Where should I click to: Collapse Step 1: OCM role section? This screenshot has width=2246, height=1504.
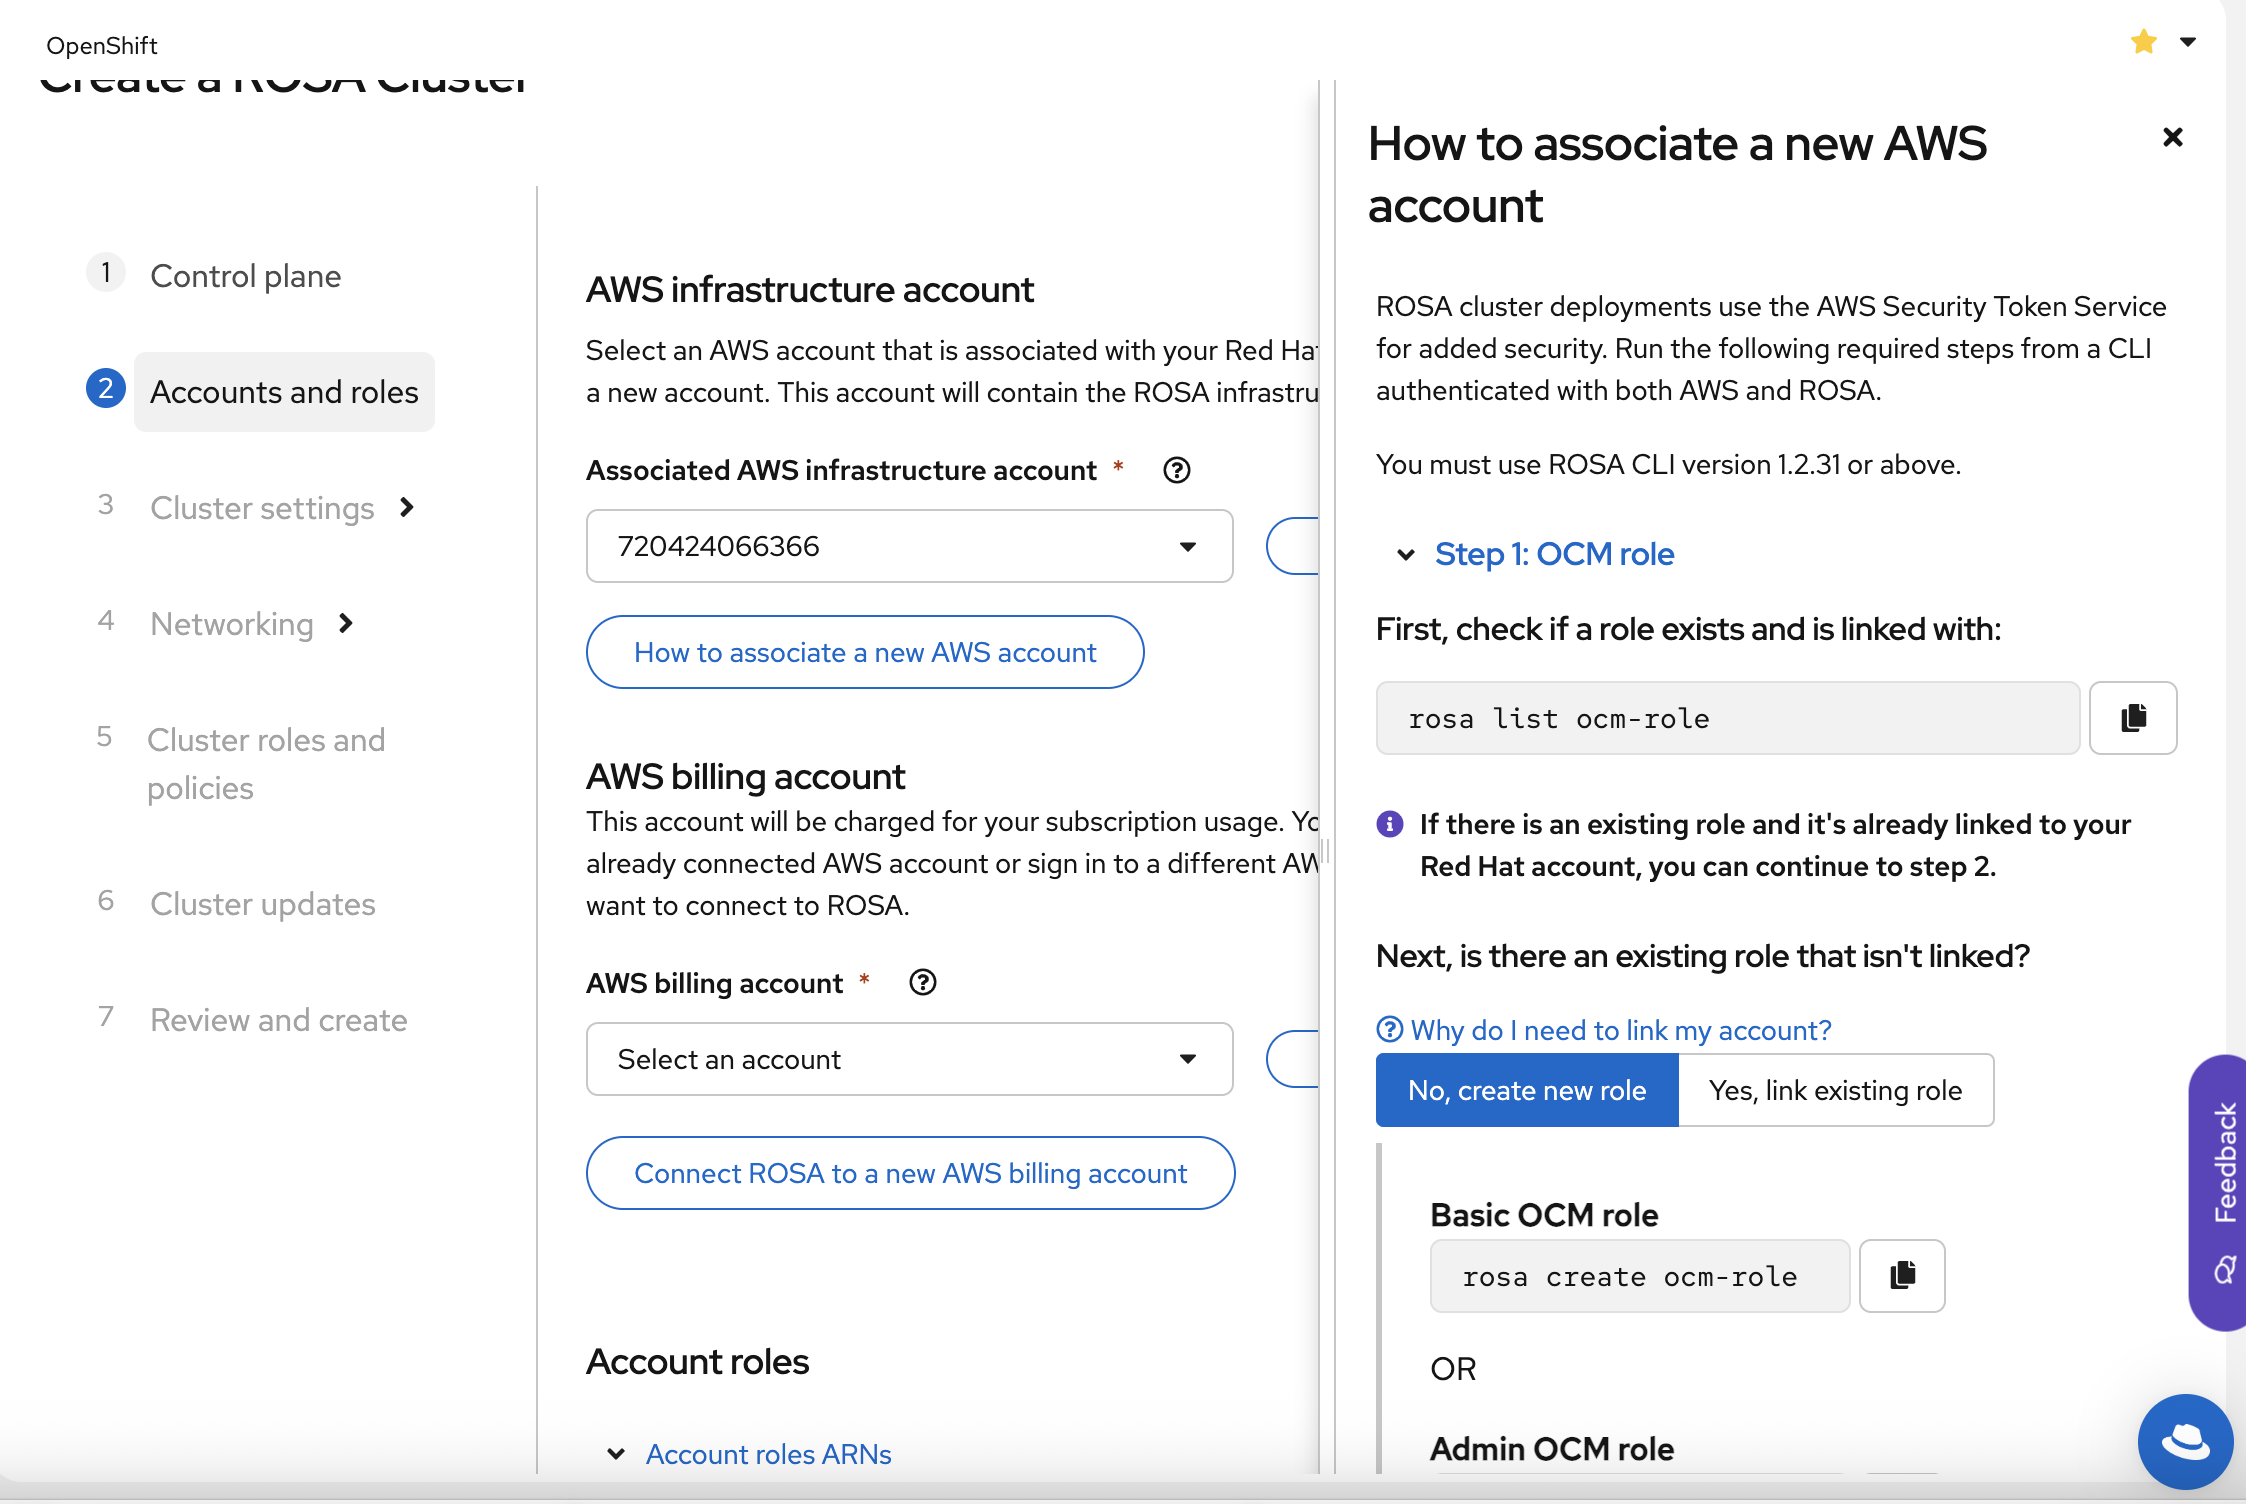click(x=1552, y=554)
